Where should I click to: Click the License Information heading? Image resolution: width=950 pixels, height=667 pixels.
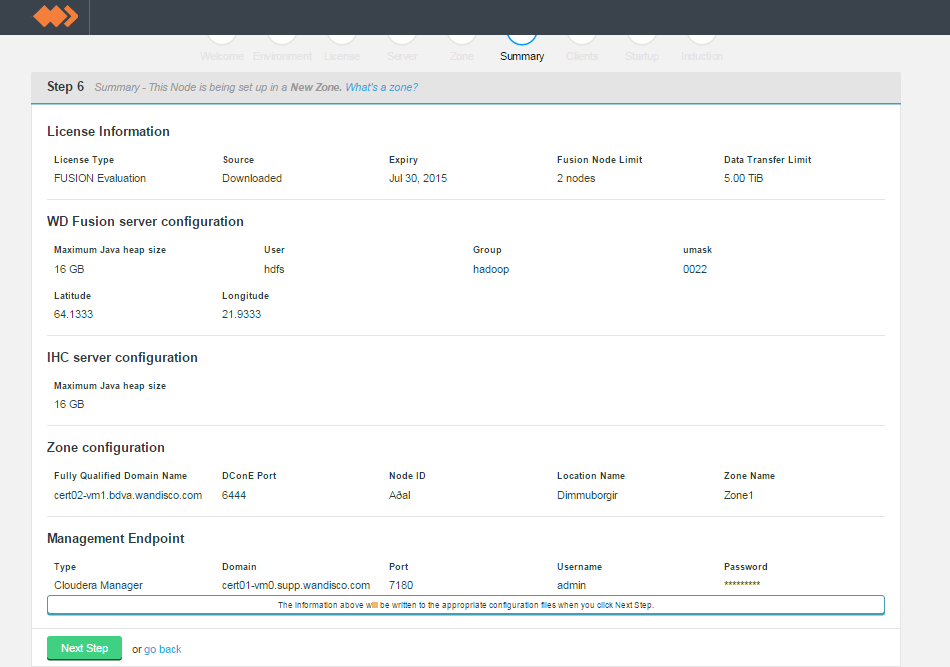108,131
